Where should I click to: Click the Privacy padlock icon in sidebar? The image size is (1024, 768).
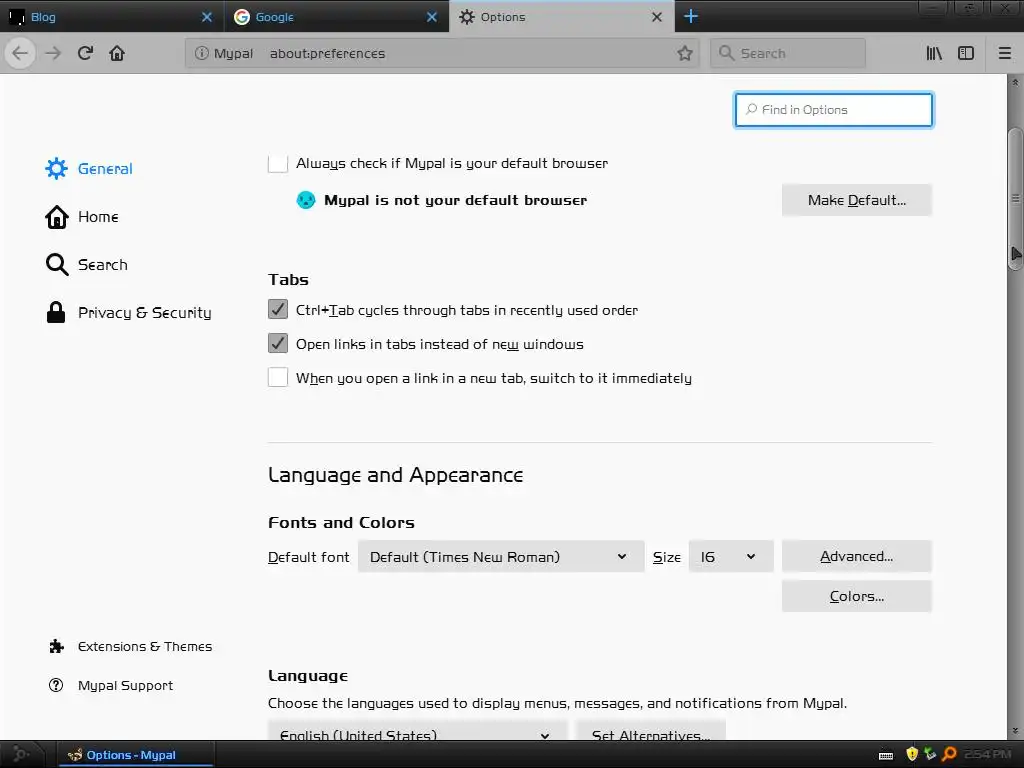click(56, 312)
